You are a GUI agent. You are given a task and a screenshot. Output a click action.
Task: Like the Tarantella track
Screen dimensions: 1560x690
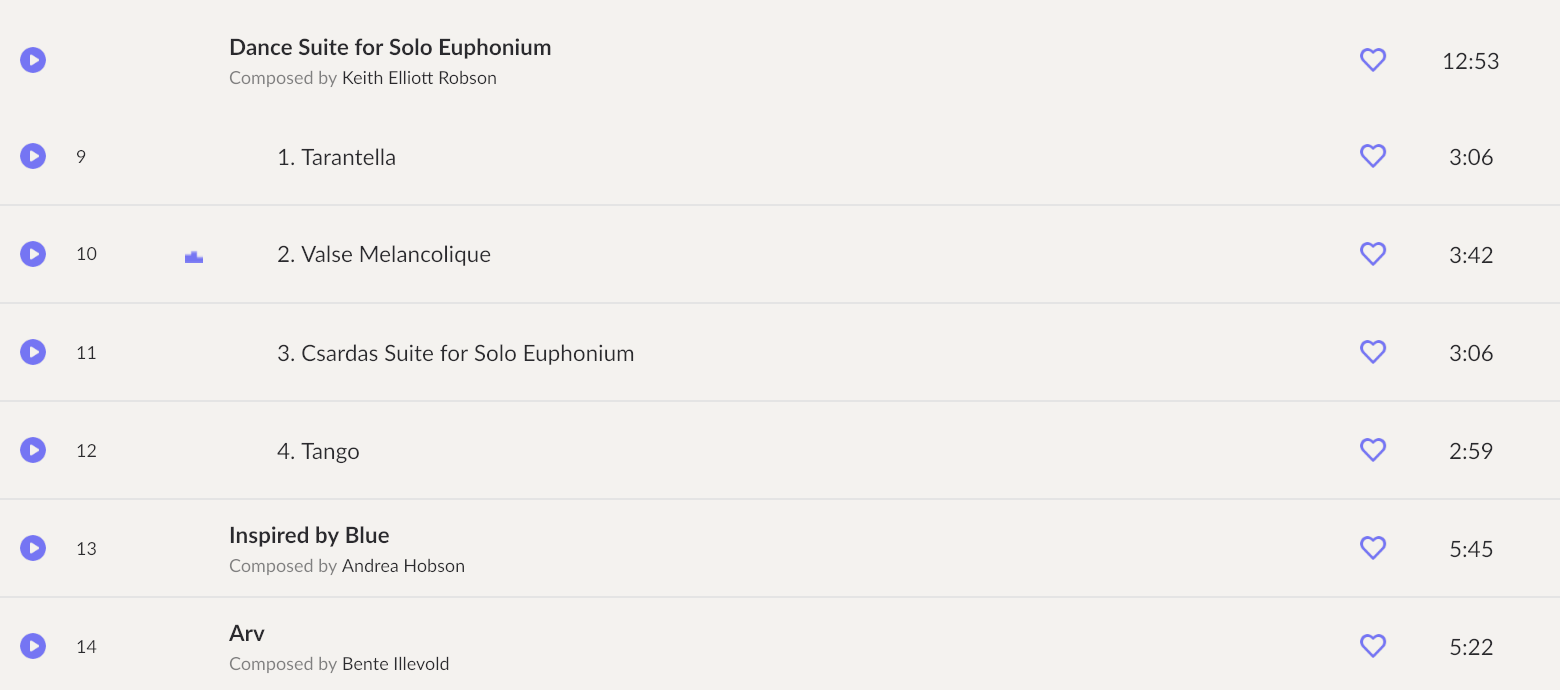1373,156
